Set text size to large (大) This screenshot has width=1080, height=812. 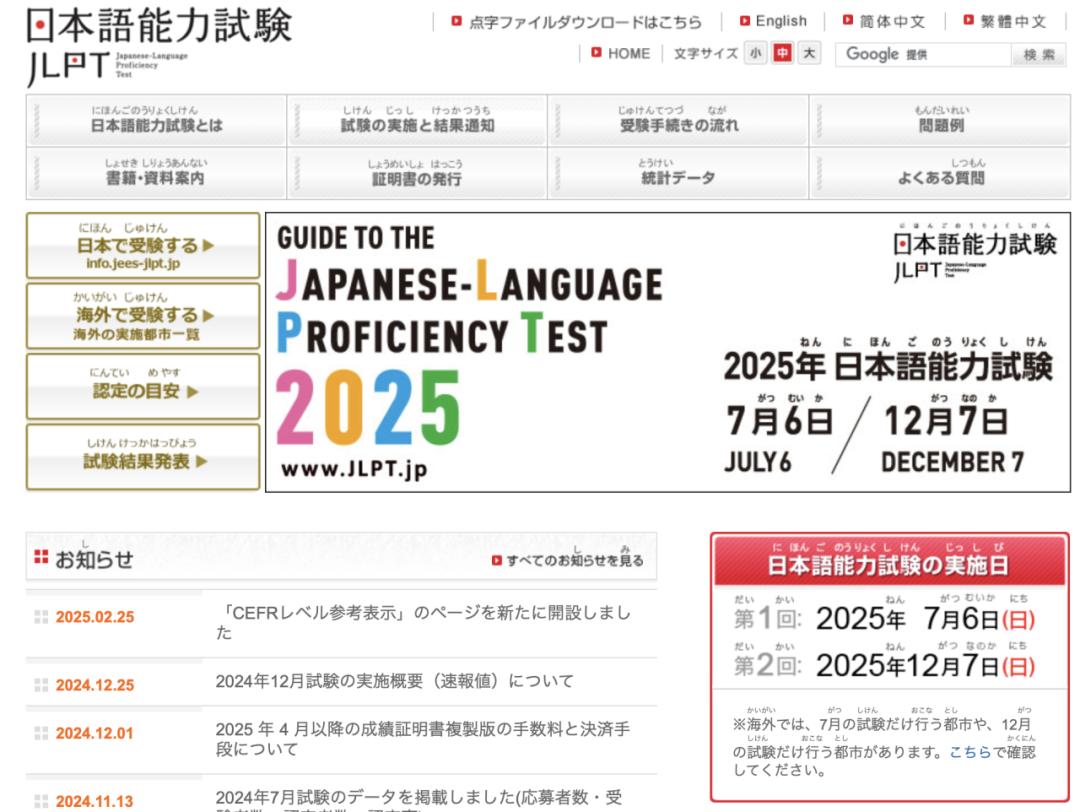tap(809, 53)
